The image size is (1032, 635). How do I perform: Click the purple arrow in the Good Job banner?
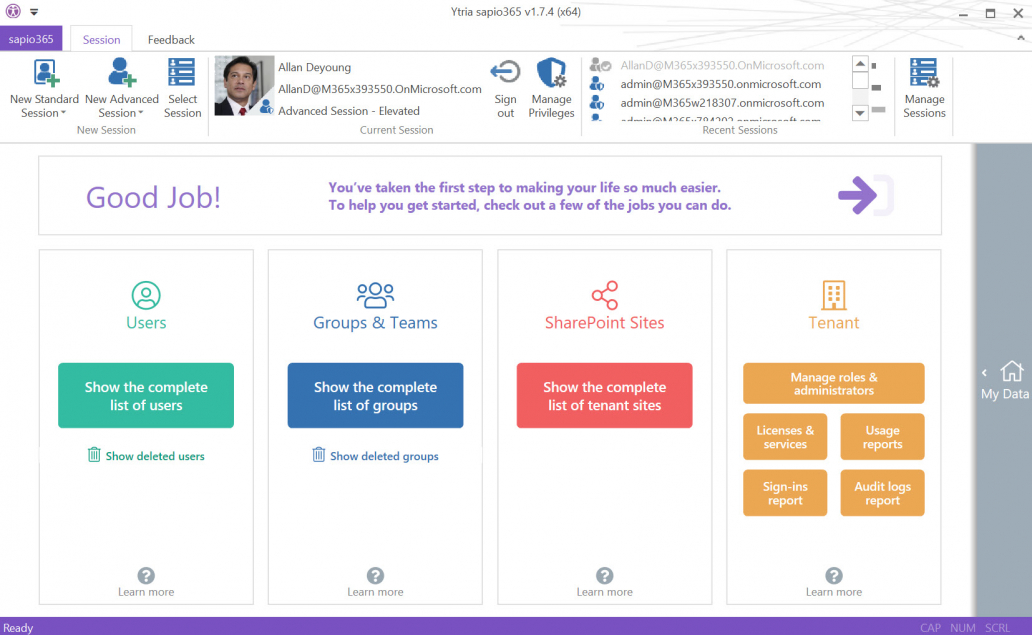[858, 195]
